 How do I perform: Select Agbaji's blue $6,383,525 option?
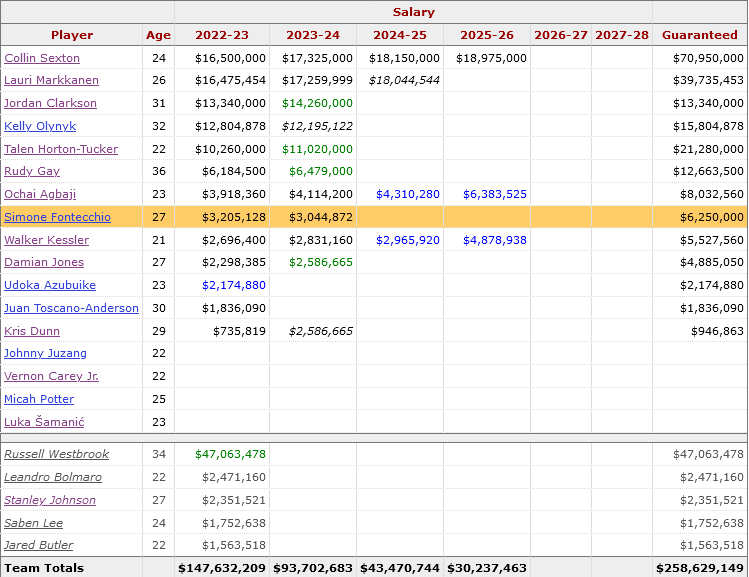coord(495,194)
